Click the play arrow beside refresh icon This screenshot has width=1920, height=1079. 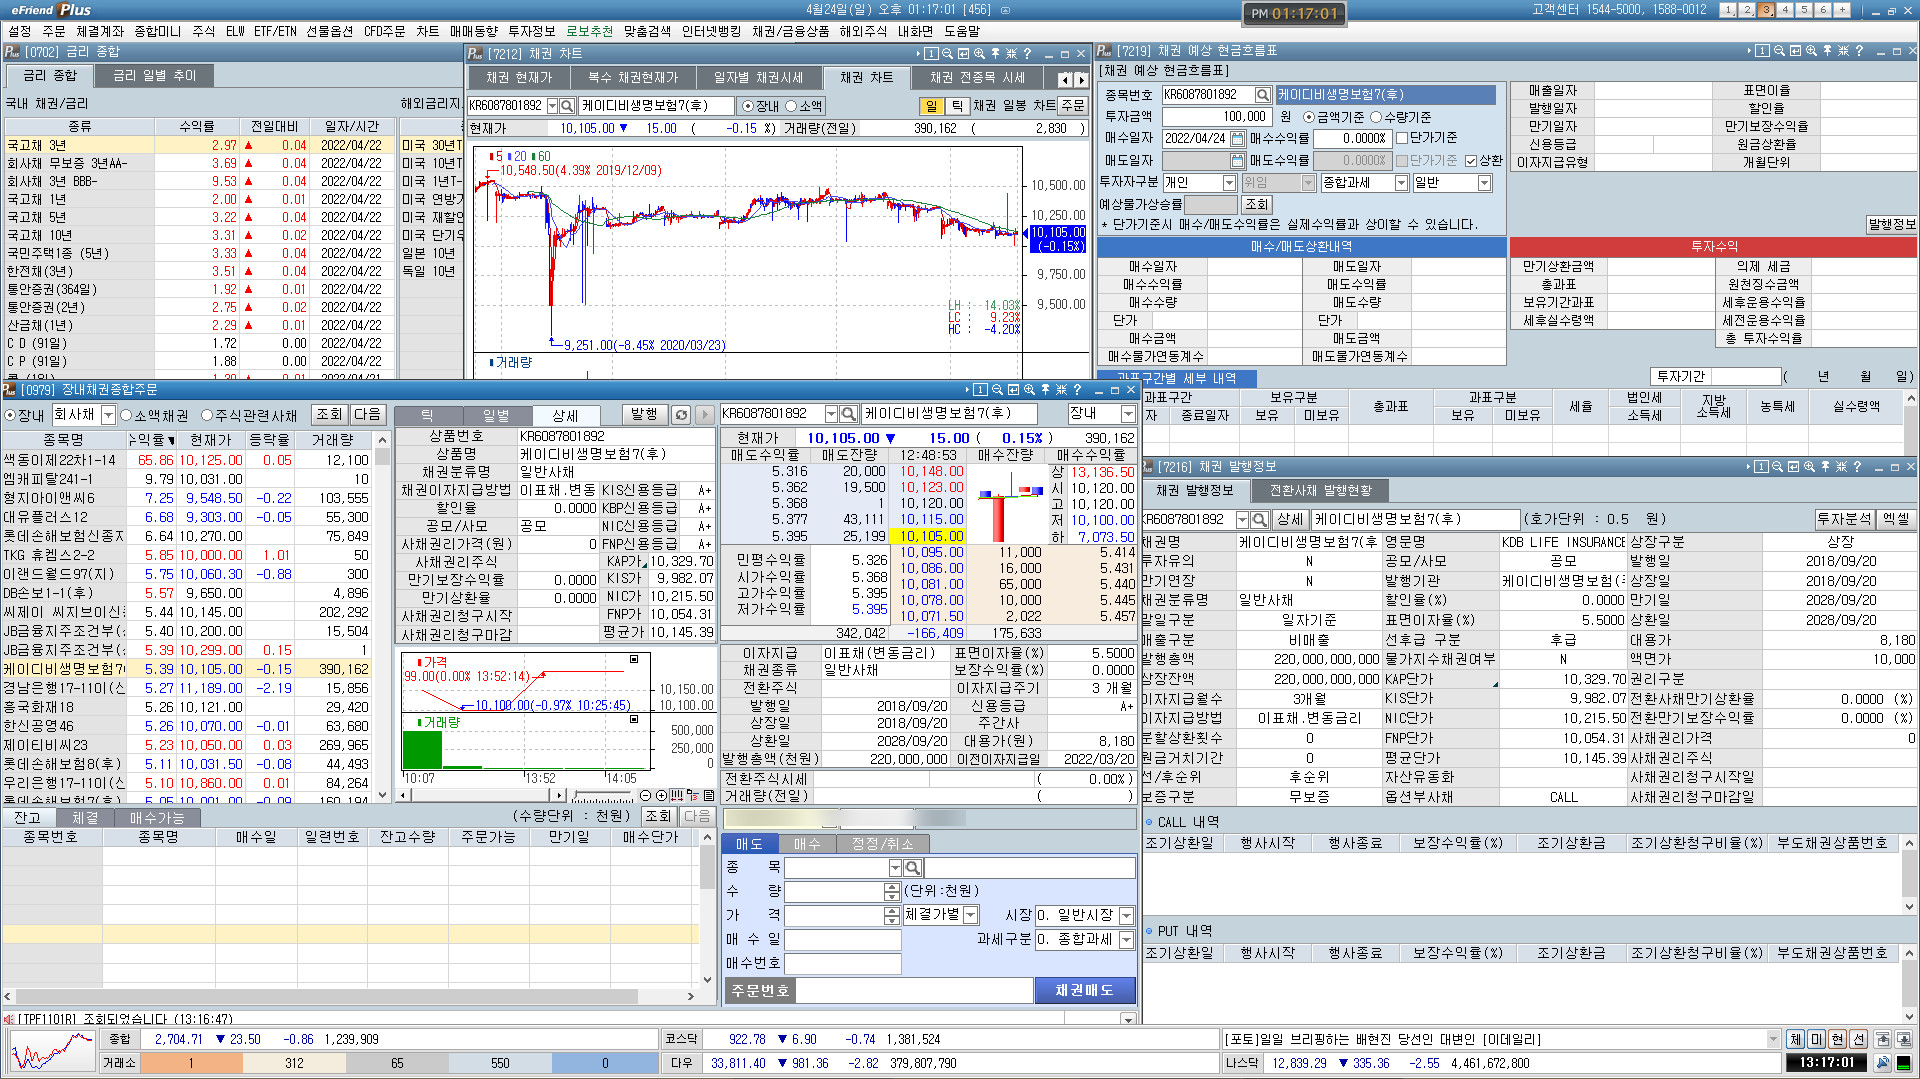(705, 414)
